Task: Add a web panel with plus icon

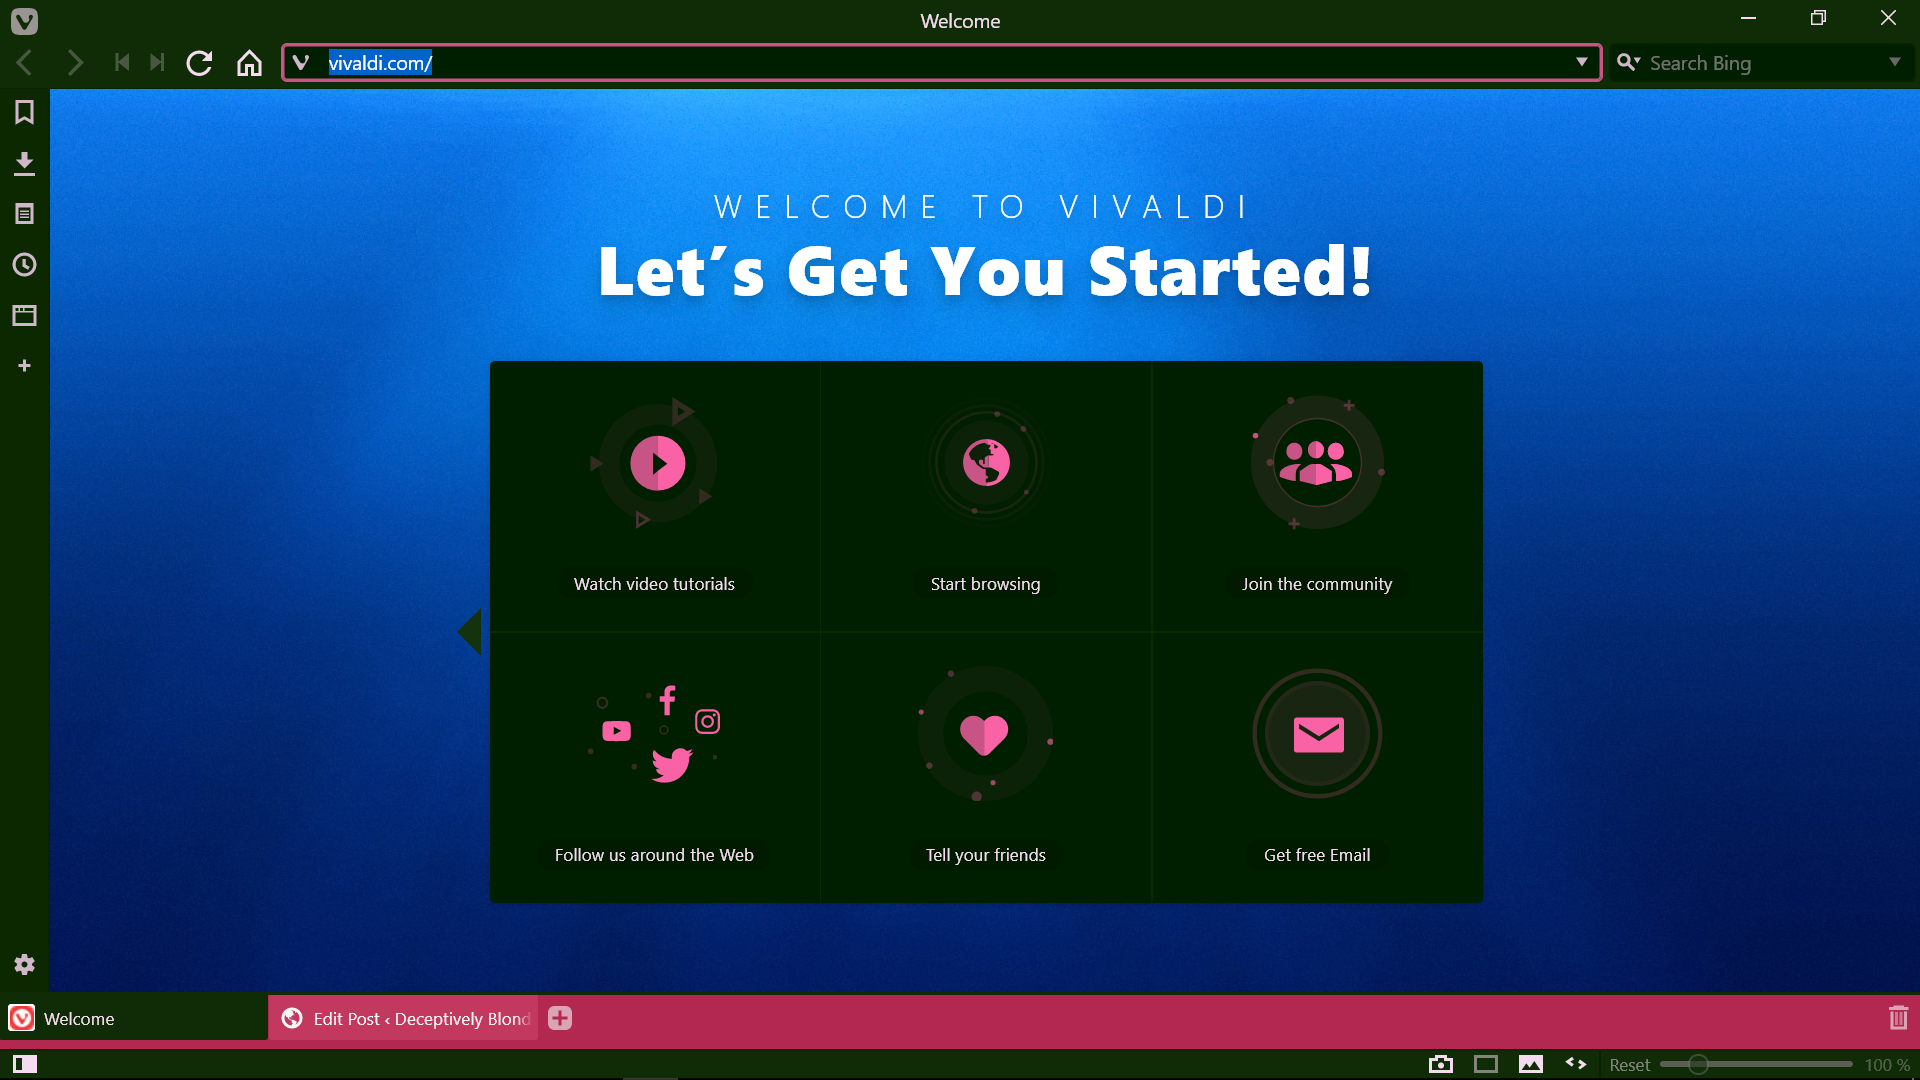Action: 24,366
